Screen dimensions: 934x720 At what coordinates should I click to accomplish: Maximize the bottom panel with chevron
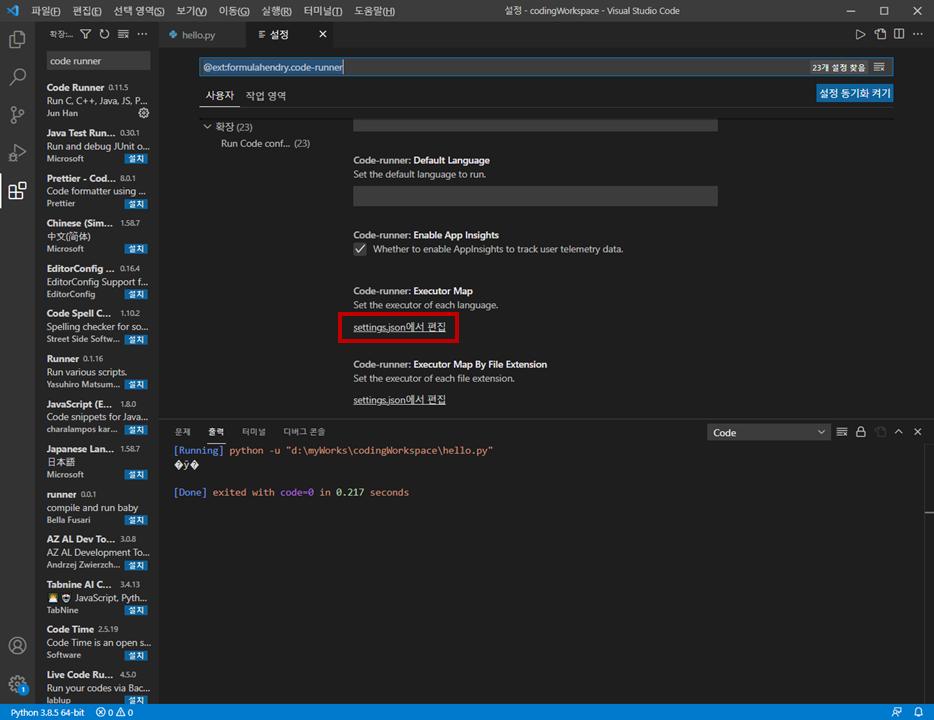tap(899, 432)
